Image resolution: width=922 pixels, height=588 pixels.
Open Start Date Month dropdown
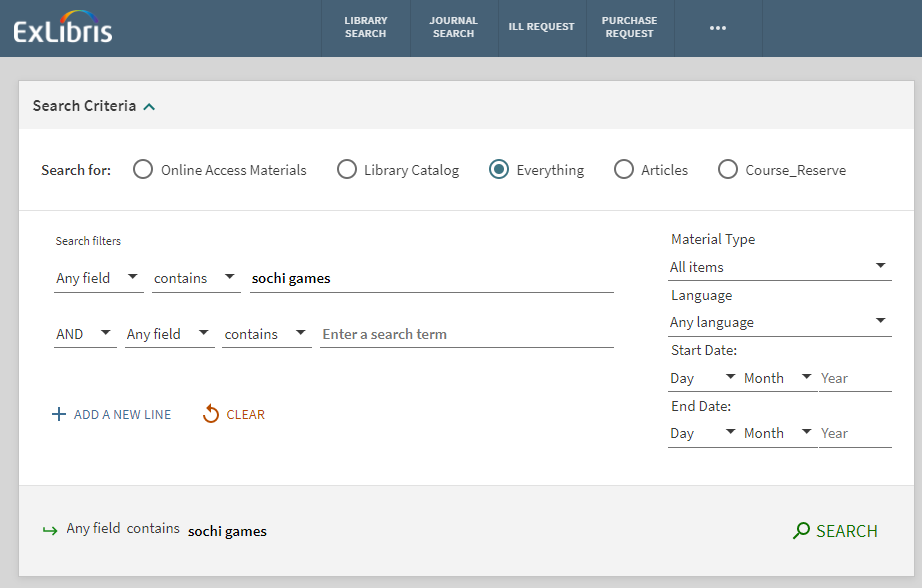point(778,378)
